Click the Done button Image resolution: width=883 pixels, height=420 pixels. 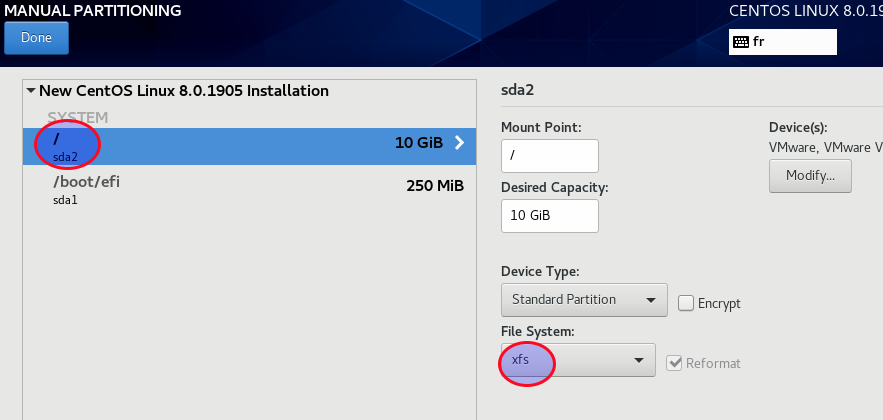pos(36,38)
